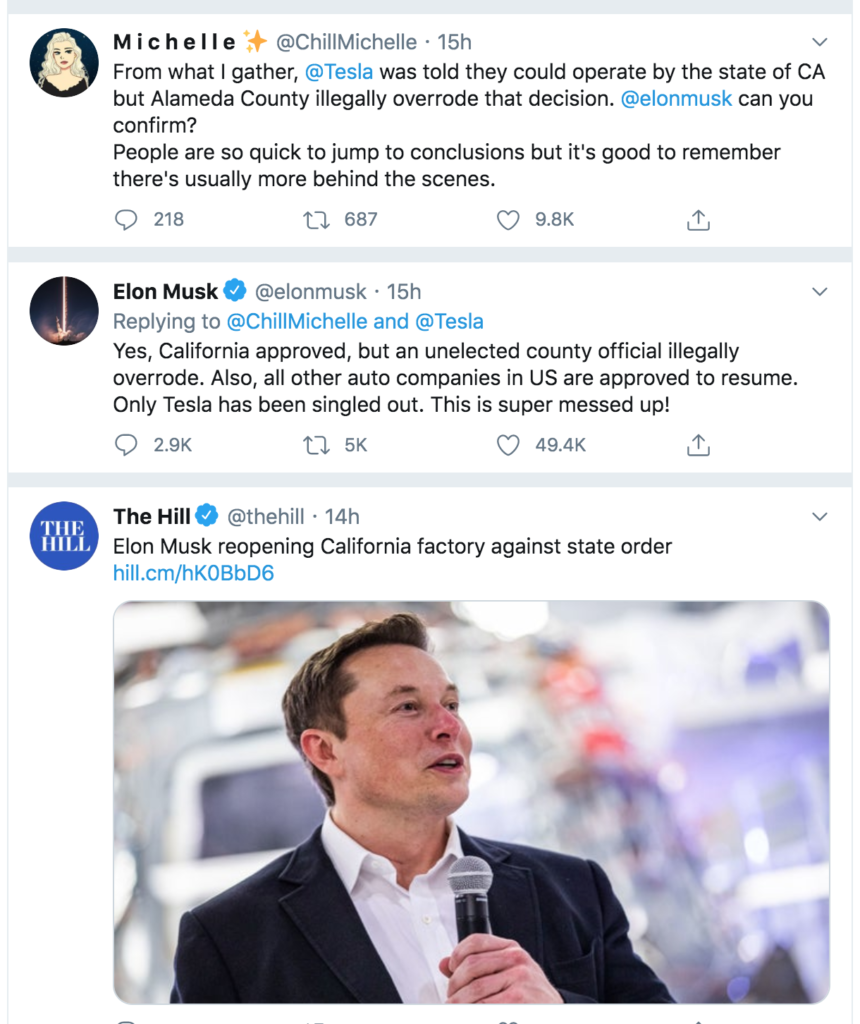The image size is (860, 1024).
Task: Click the share icon on Elon Musk's tweet
Action: tap(698, 444)
